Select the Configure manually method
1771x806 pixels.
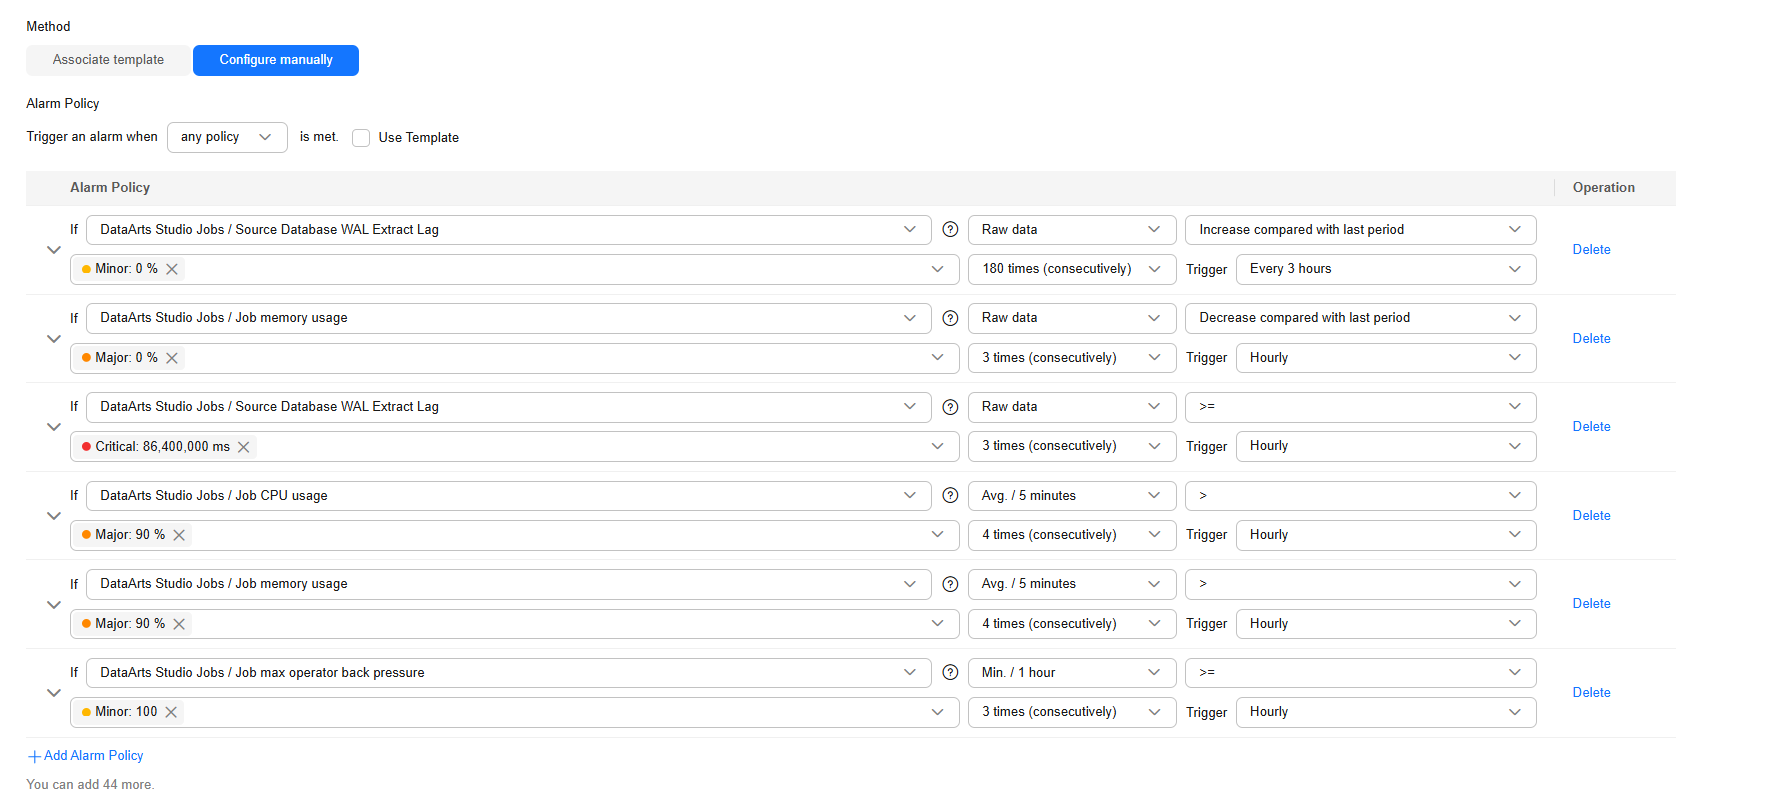276,60
